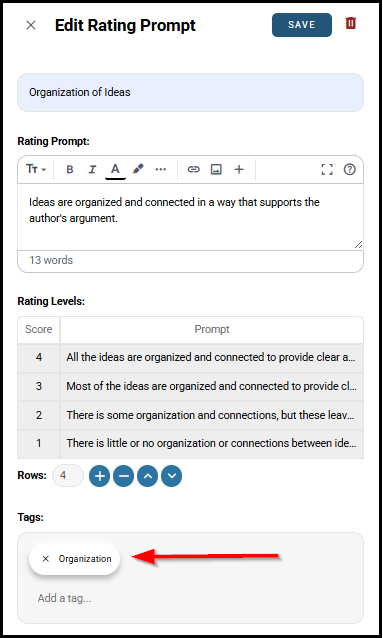Open the text color tool

tap(115, 169)
